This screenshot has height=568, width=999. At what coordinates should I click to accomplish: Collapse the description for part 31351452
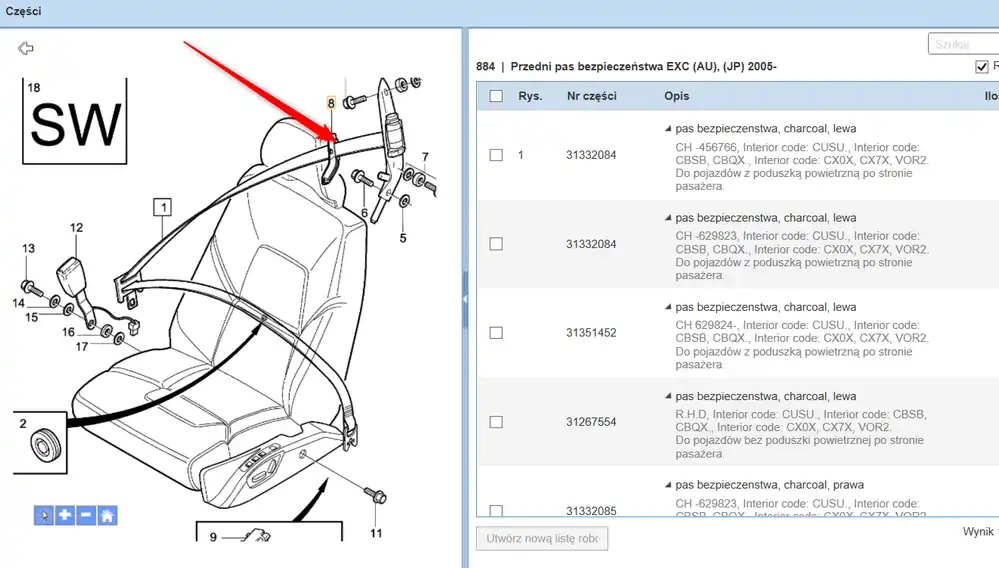(668, 307)
